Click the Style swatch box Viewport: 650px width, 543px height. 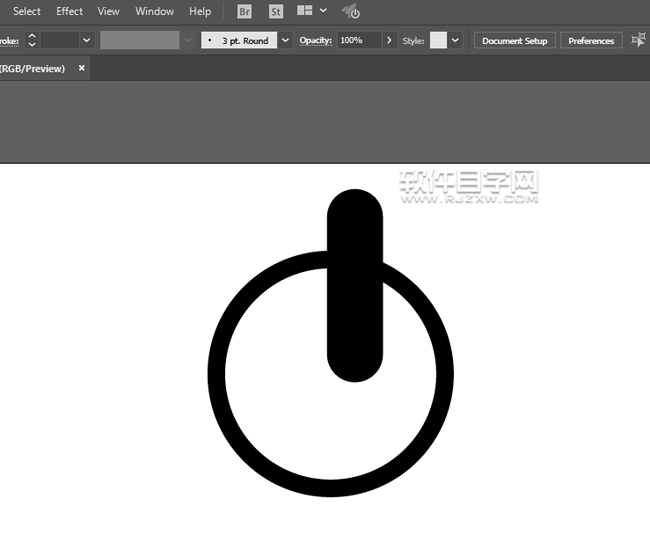438,41
